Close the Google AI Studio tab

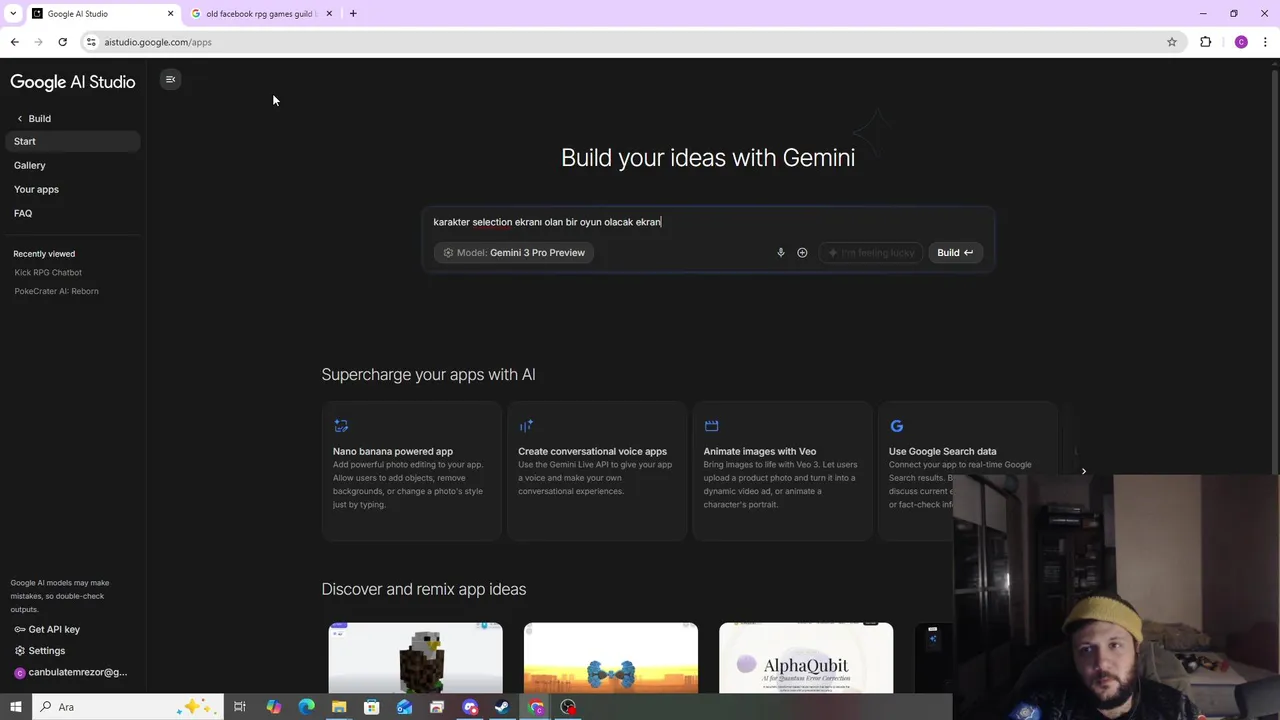point(170,14)
